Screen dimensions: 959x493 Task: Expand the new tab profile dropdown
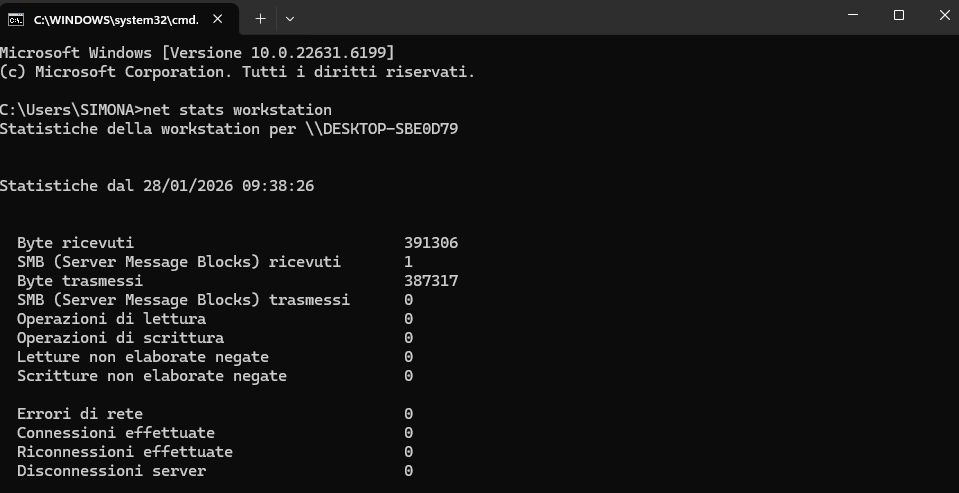point(290,19)
